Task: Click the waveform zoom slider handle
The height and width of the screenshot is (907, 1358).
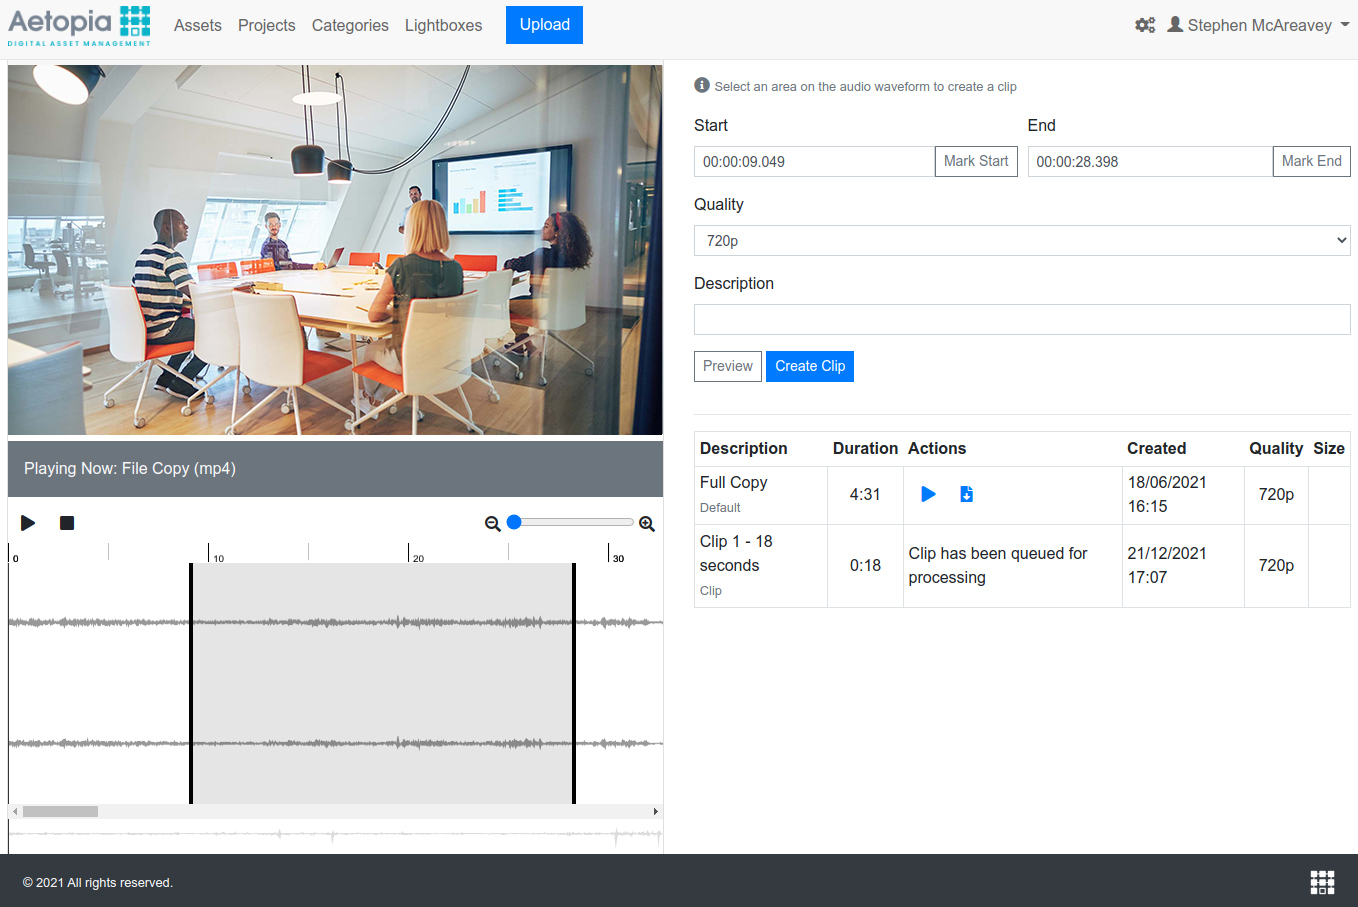Action: [514, 522]
